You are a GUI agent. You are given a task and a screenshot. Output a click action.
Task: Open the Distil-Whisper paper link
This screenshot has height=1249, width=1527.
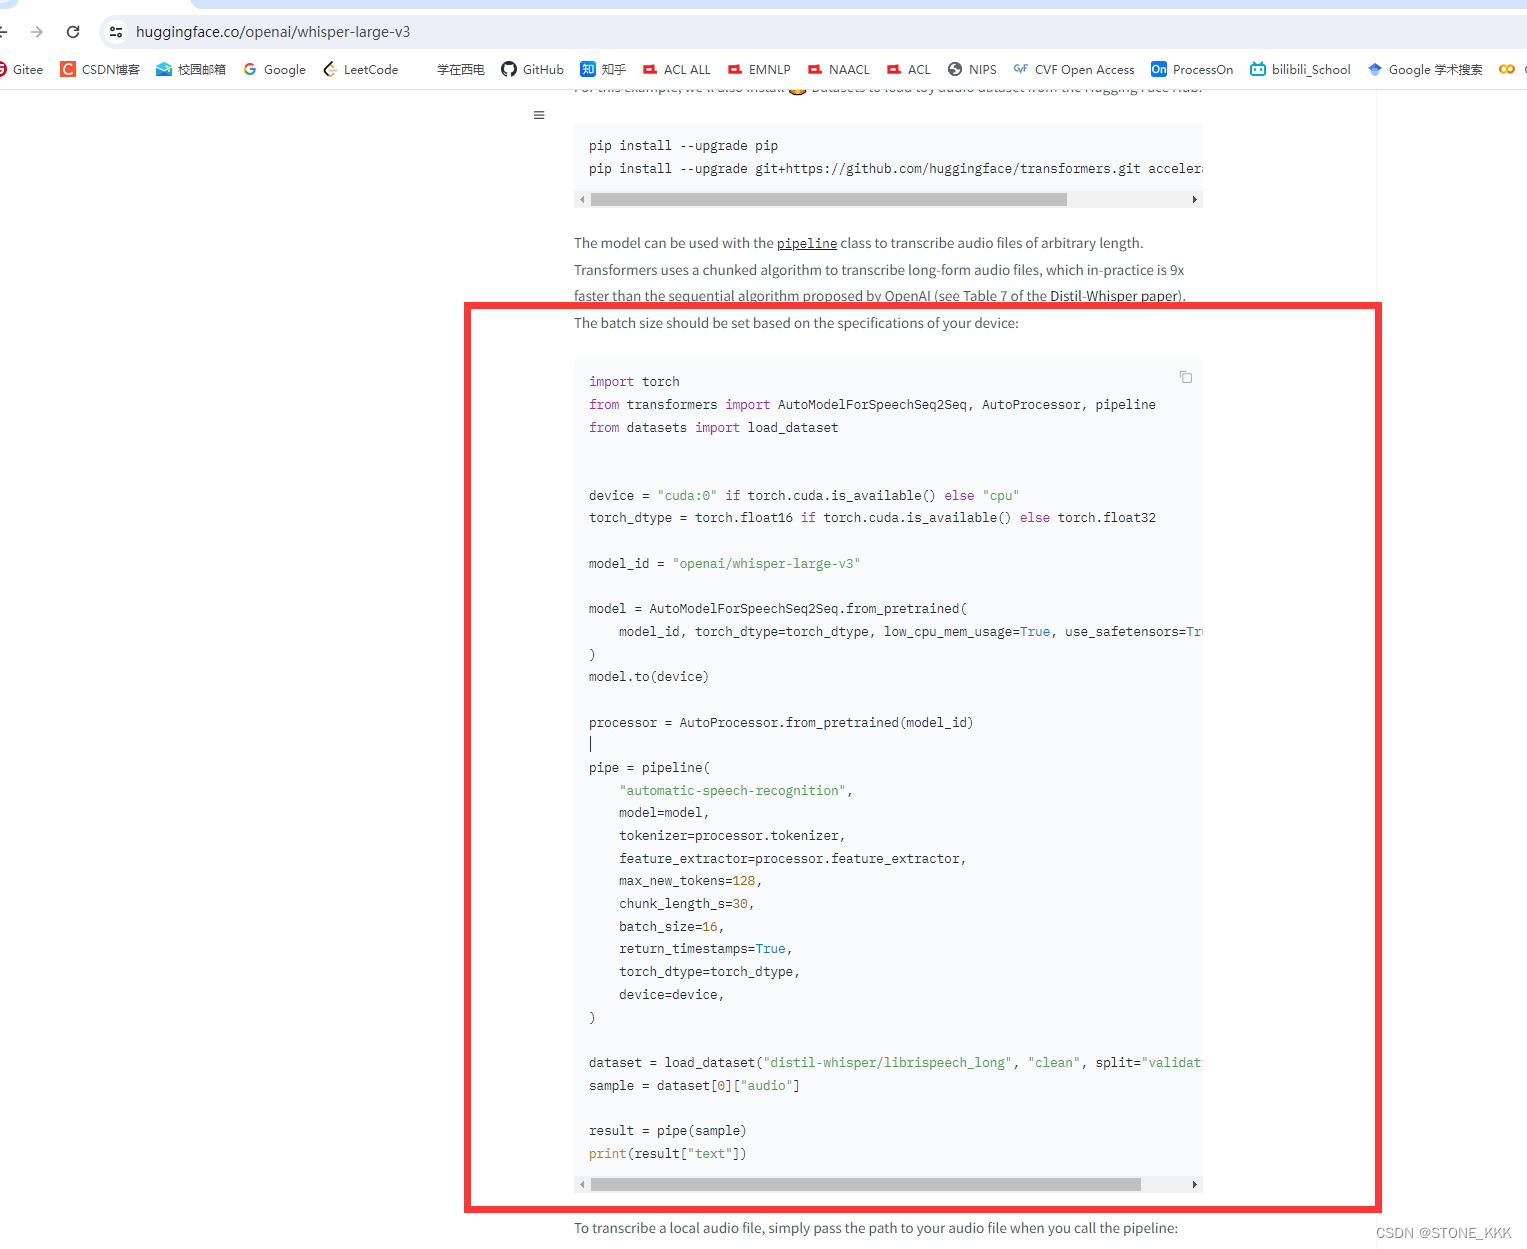[x=1116, y=296]
